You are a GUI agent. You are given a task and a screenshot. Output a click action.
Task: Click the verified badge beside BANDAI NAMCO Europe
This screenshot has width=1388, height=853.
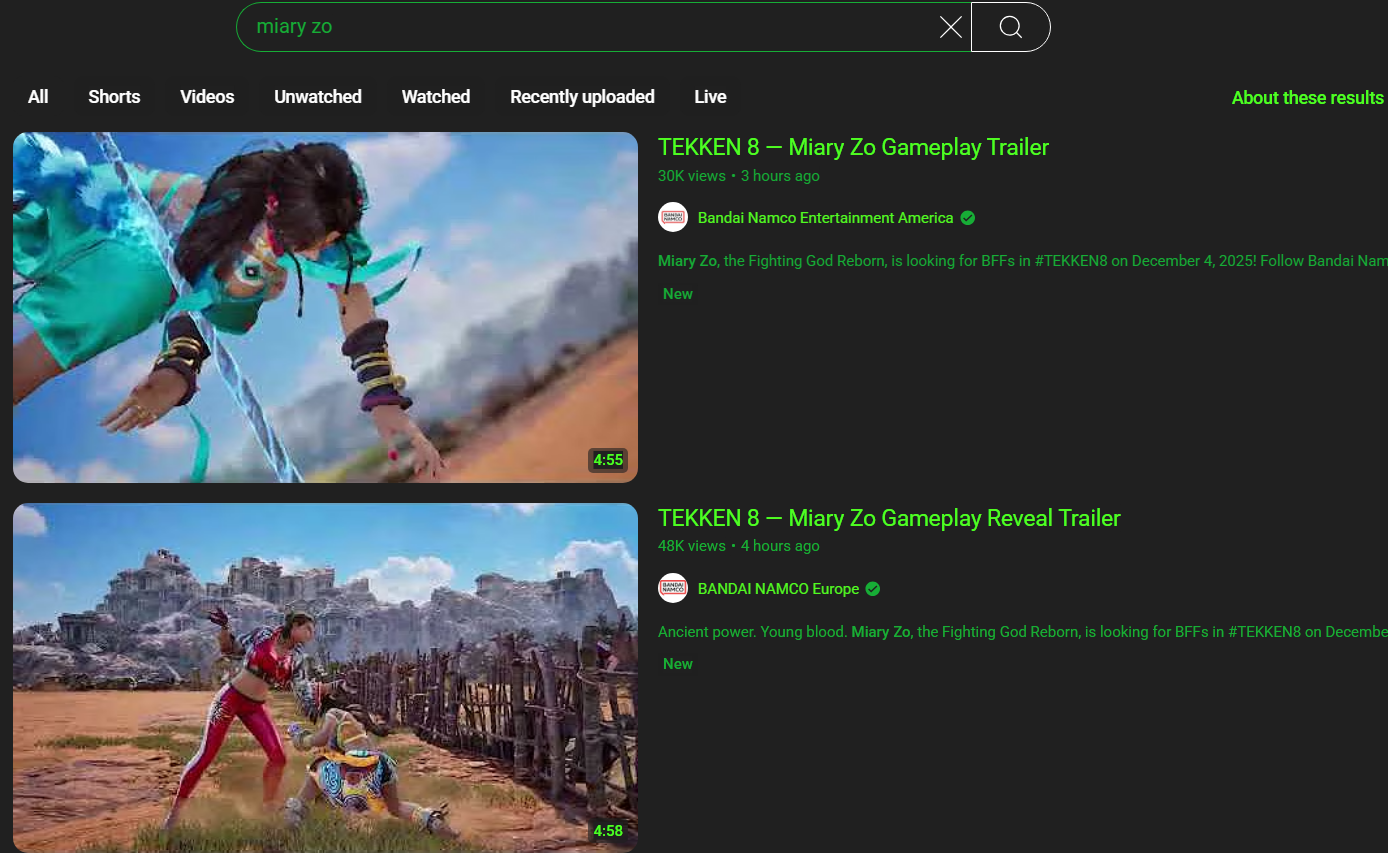click(x=873, y=589)
